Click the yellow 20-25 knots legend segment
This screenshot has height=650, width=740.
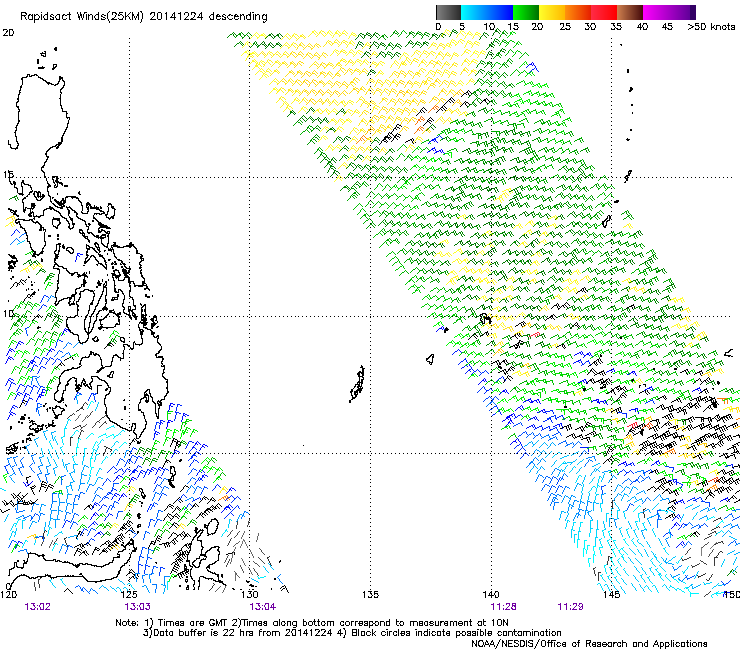[x=552, y=12]
